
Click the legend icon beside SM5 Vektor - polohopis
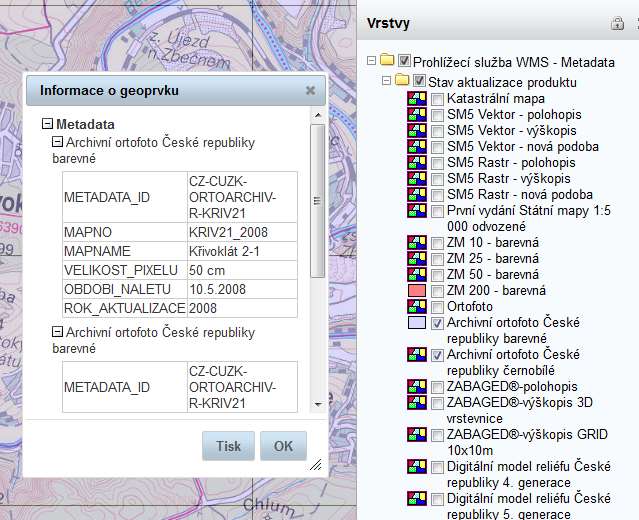[416, 115]
